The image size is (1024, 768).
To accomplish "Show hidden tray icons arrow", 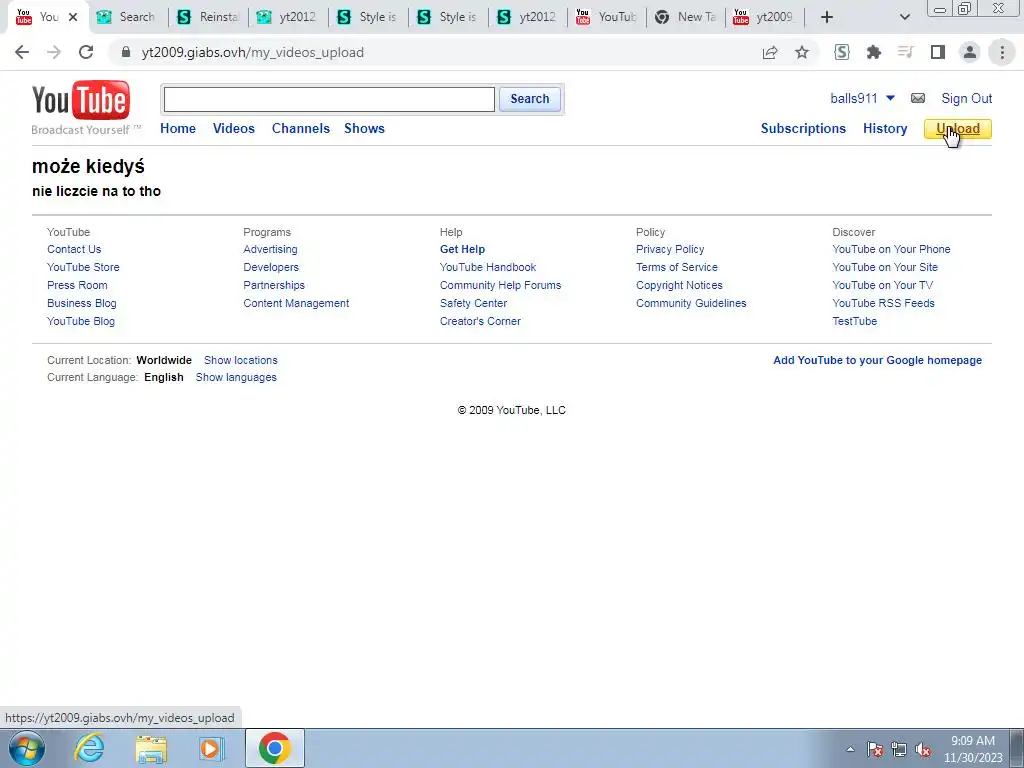I will pyautogui.click(x=850, y=749).
